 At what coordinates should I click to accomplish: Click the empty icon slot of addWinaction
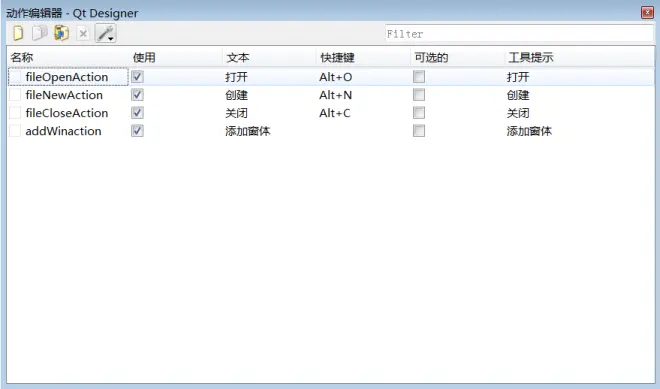coord(15,131)
